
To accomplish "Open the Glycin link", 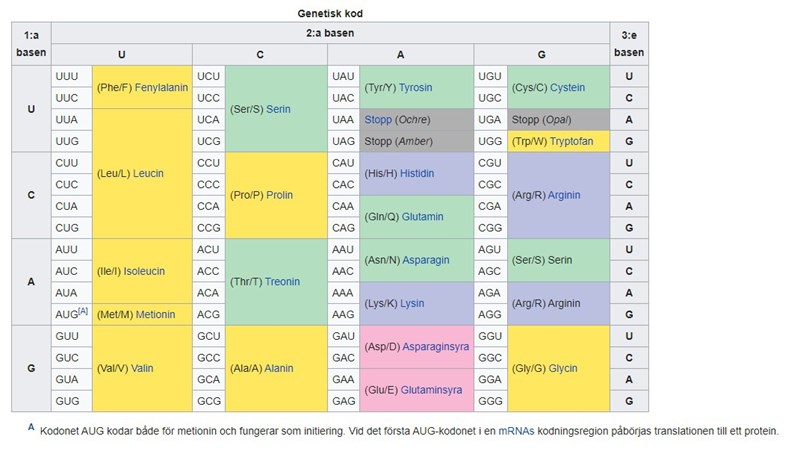I will point(562,368).
